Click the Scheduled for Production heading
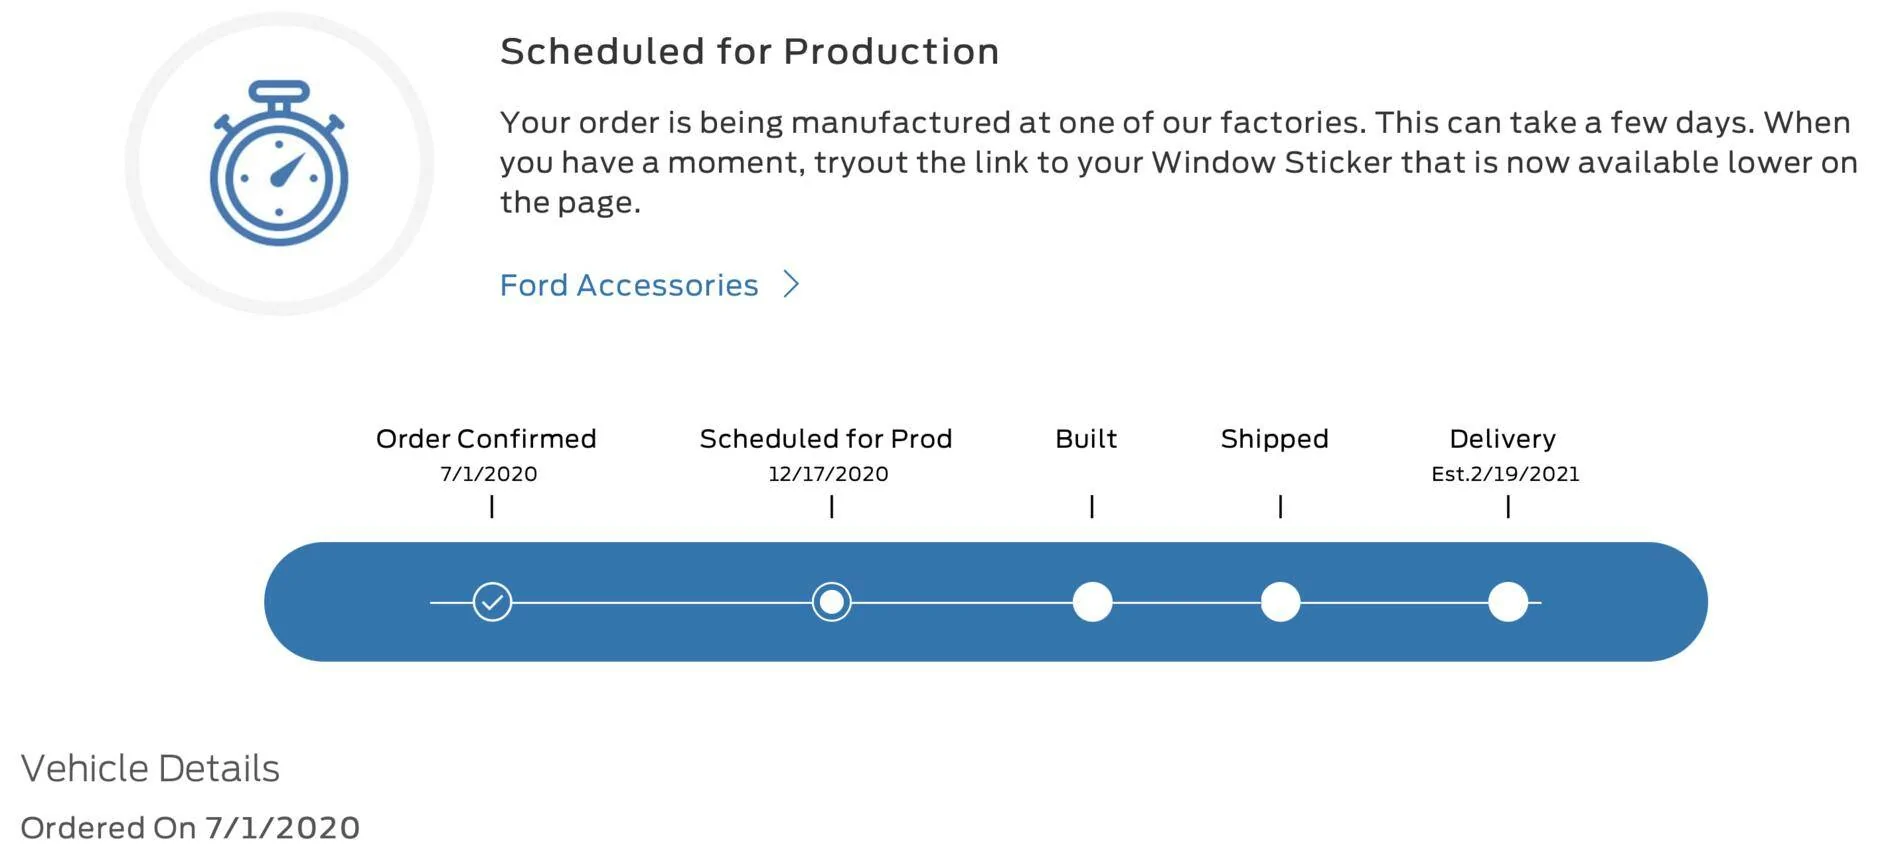The image size is (1900, 845). [750, 51]
